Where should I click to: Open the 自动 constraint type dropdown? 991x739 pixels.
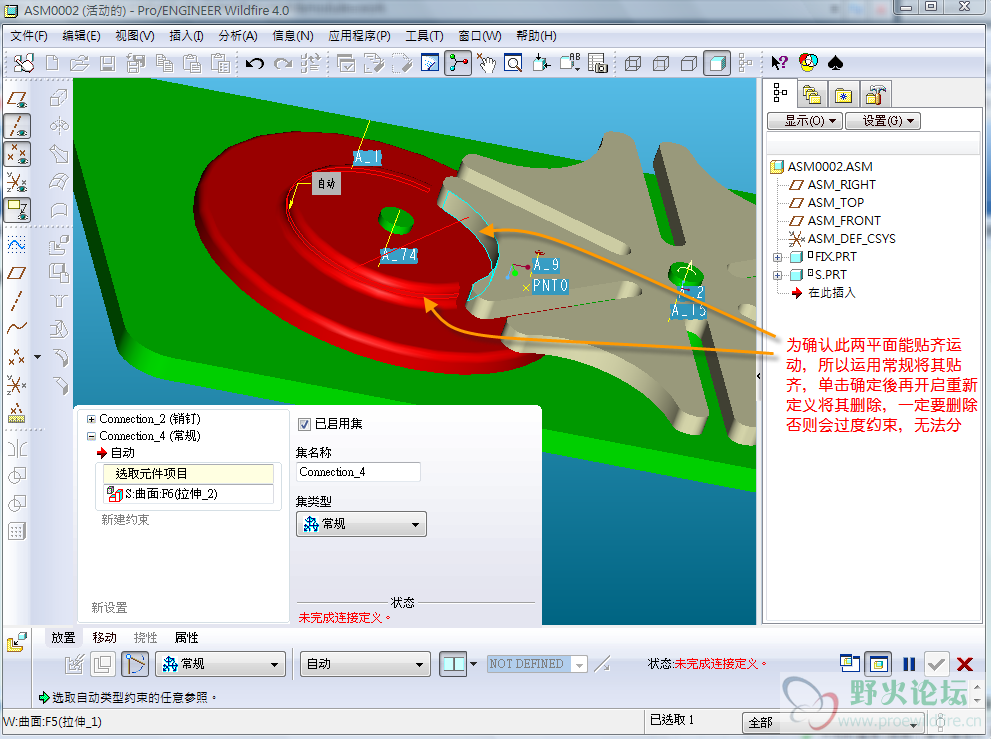(x=365, y=664)
